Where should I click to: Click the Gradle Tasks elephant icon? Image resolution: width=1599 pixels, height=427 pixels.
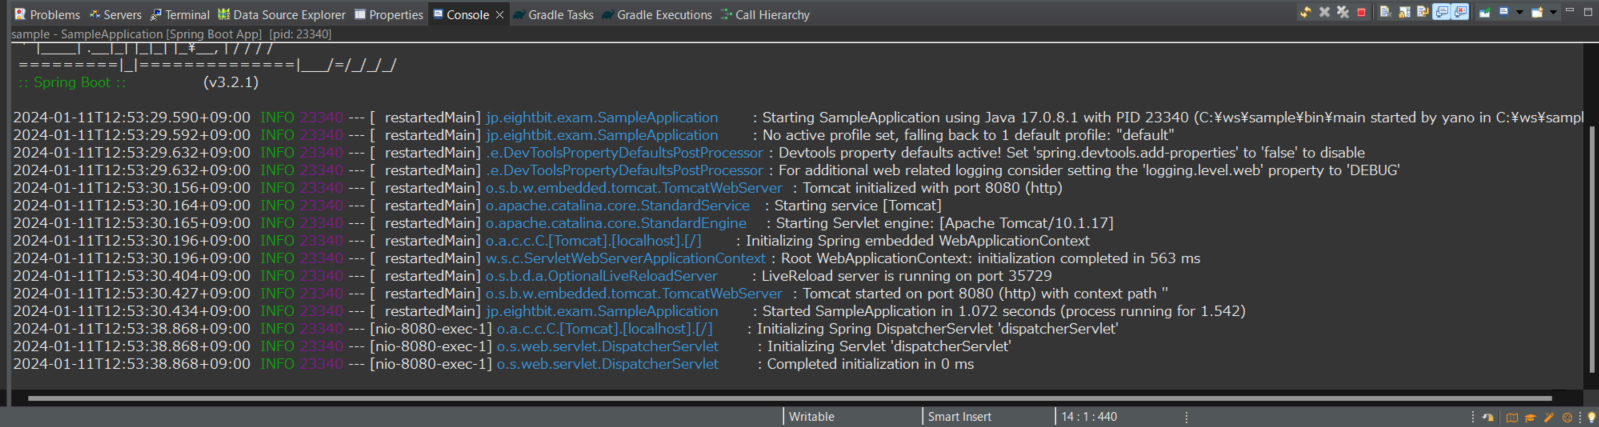(x=519, y=15)
